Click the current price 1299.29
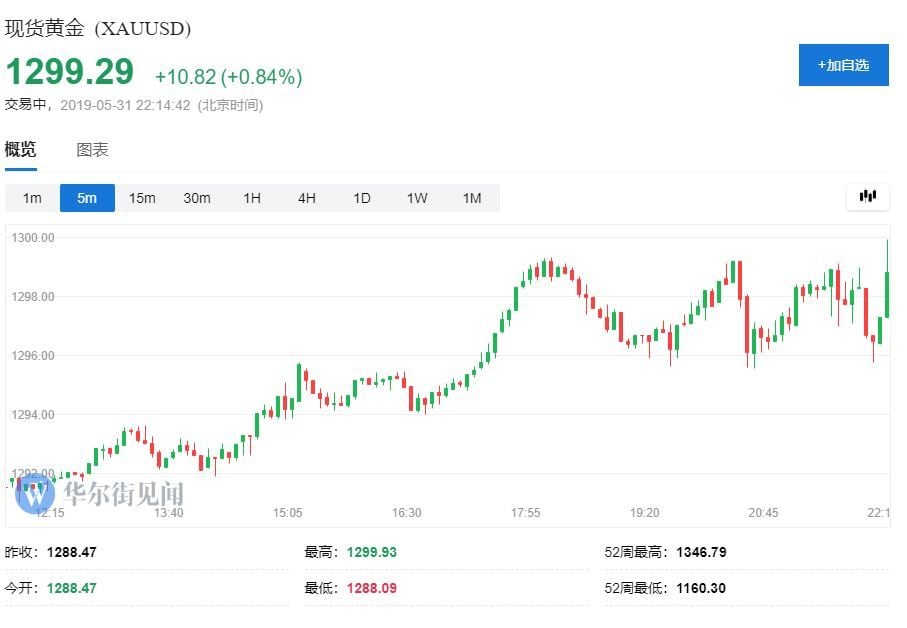The image size is (907, 628). pyautogui.click(x=70, y=72)
